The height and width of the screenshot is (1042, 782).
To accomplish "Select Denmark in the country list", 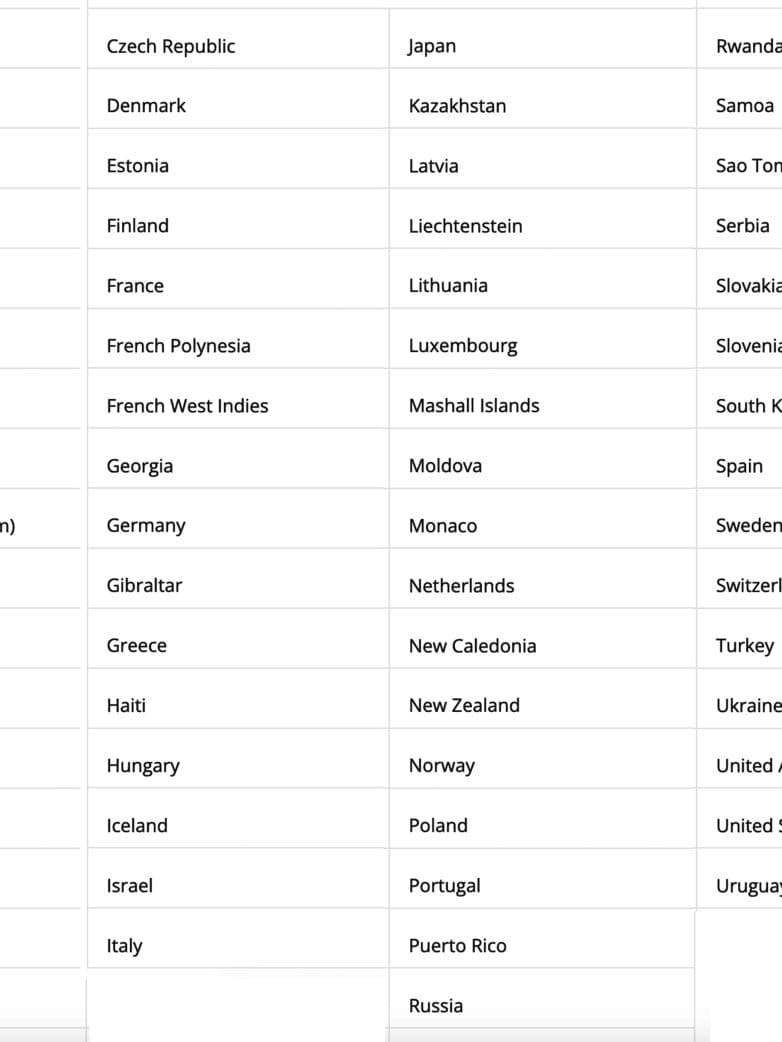I will [146, 106].
